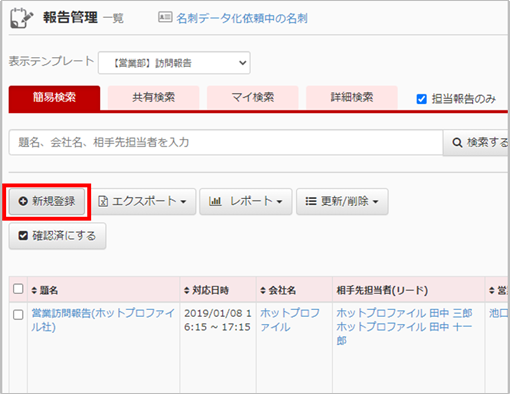Sort the table by 題名 column

[45, 290]
